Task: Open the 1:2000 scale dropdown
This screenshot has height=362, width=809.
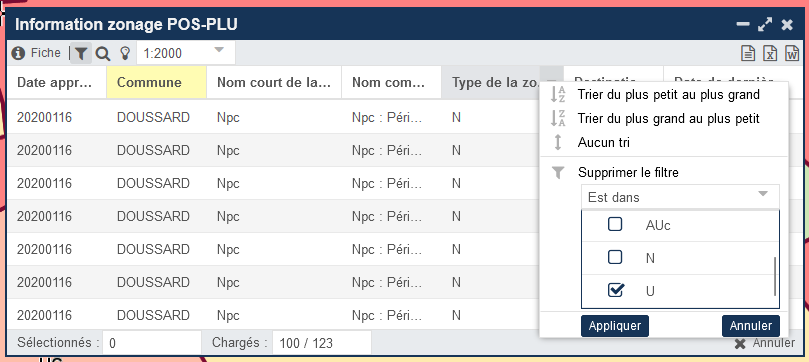Action: click(x=186, y=53)
